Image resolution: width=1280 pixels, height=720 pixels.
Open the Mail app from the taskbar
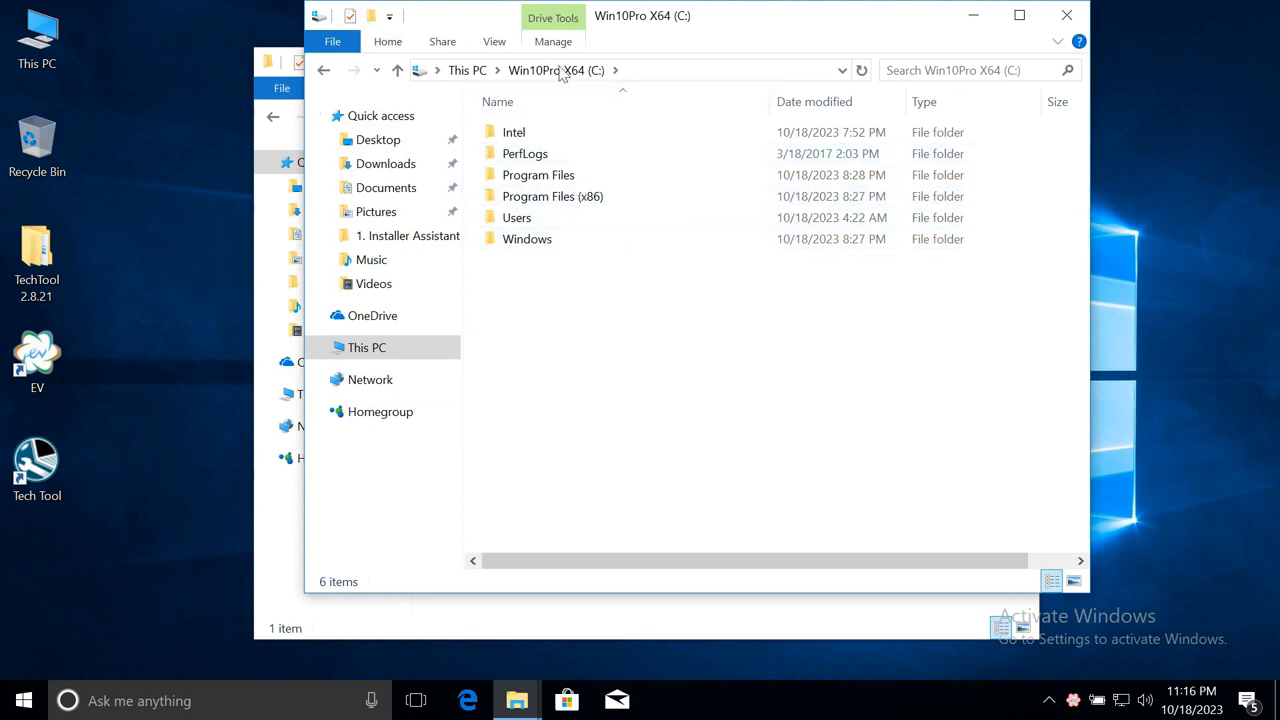point(617,700)
